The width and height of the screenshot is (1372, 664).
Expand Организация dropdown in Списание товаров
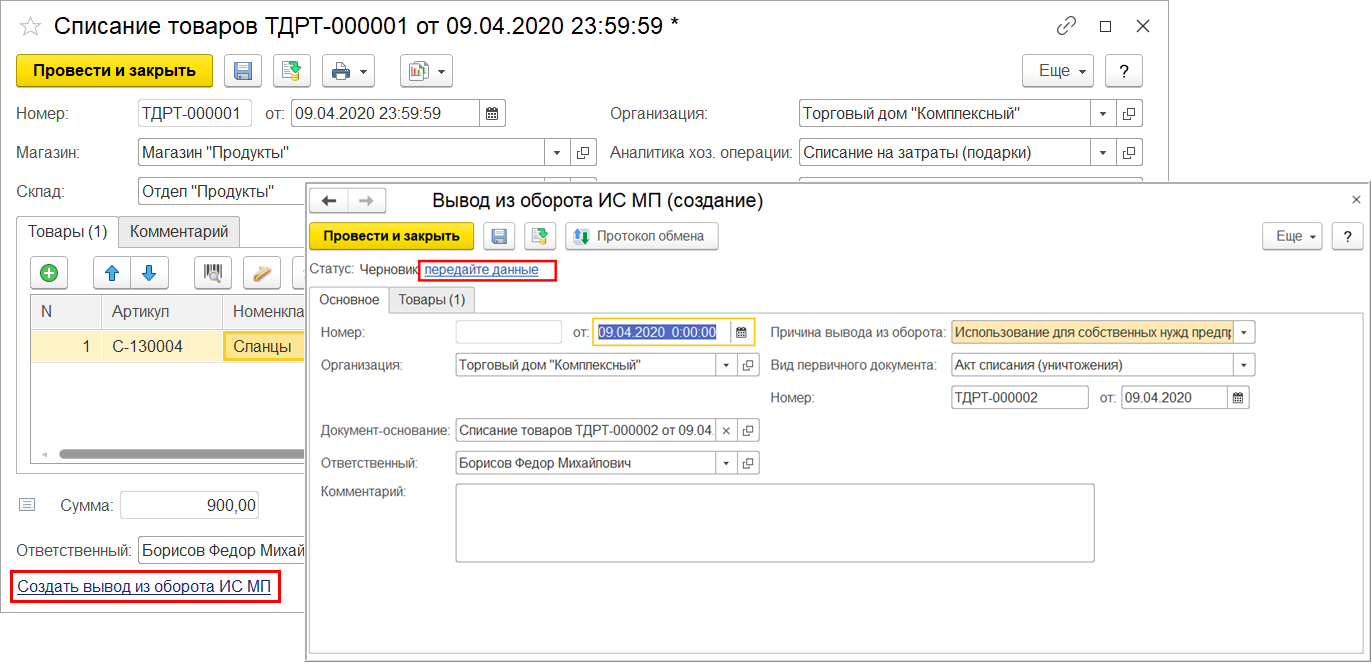coord(1103,114)
